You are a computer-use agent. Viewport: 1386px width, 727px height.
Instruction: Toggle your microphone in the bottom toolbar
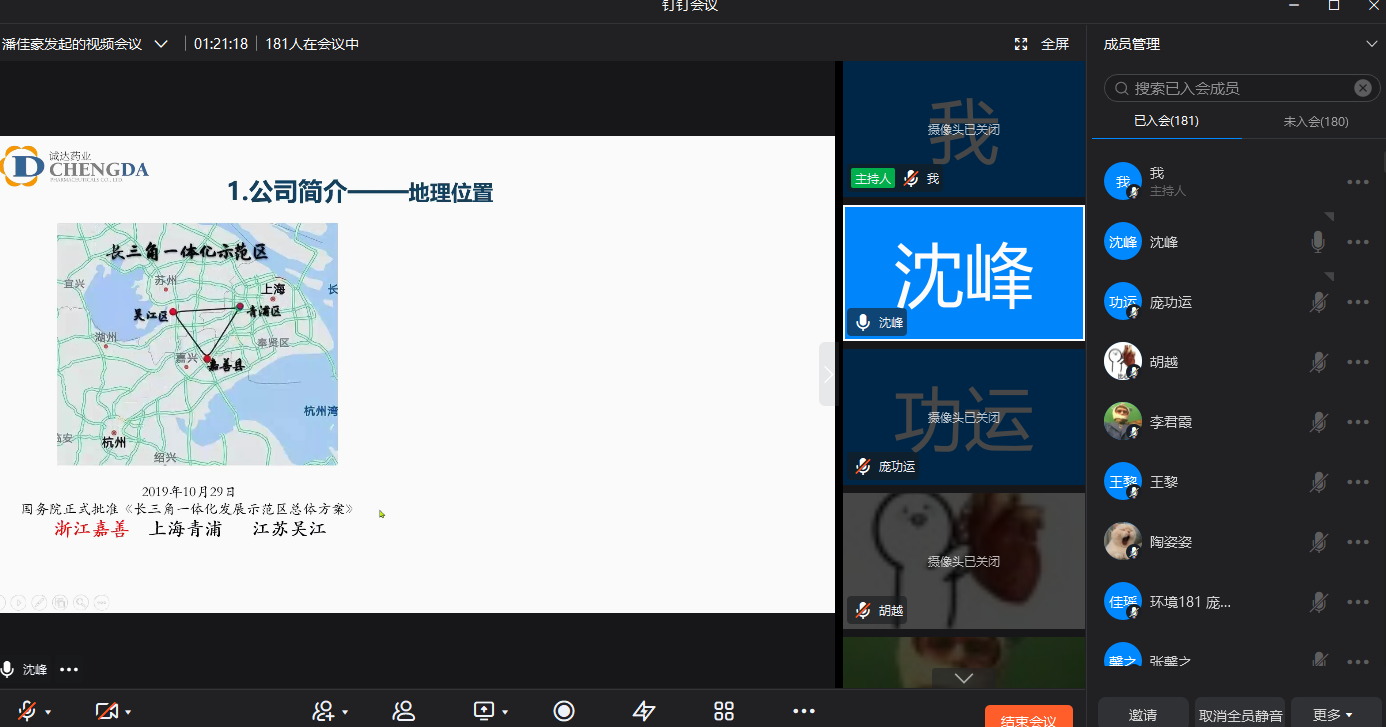click(x=27, y=711)
